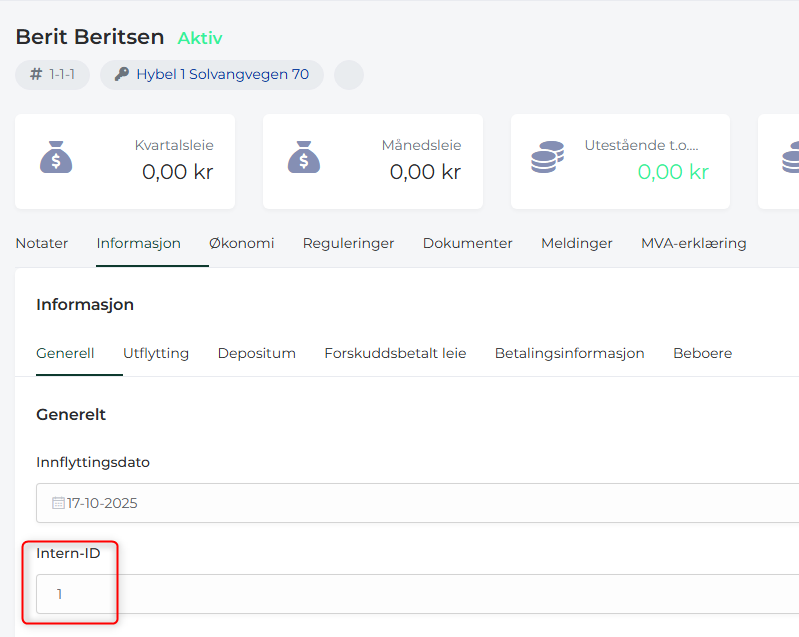The width and height of the screenshot is (799, 637).
Task: Click the Berit Beritsen heading
Action: coord(90,37)
